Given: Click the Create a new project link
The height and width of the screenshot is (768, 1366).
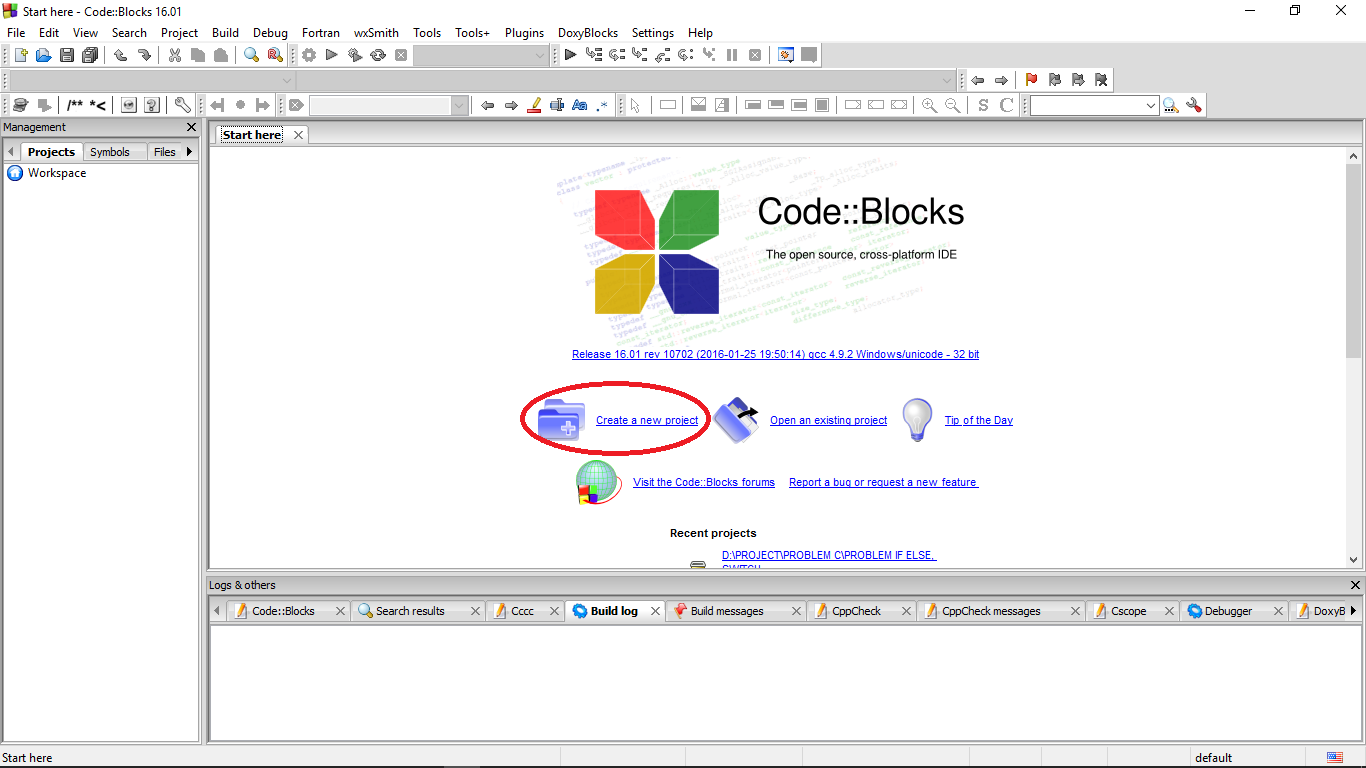Looking at the screenshot, I should (x=647, y=420).
